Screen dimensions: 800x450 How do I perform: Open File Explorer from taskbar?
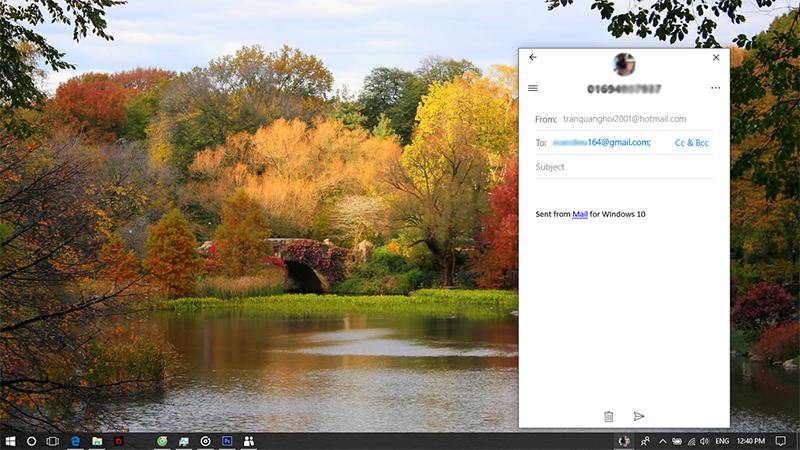click(x=97, y=441)
